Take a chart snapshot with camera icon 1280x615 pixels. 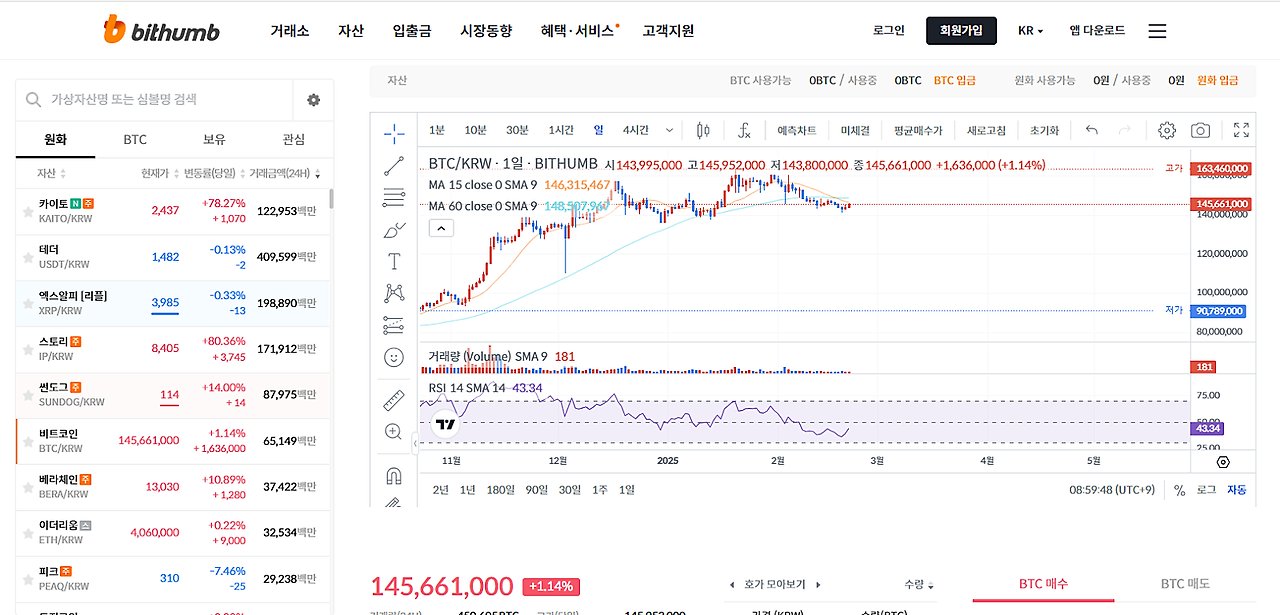click(1200, 130)
